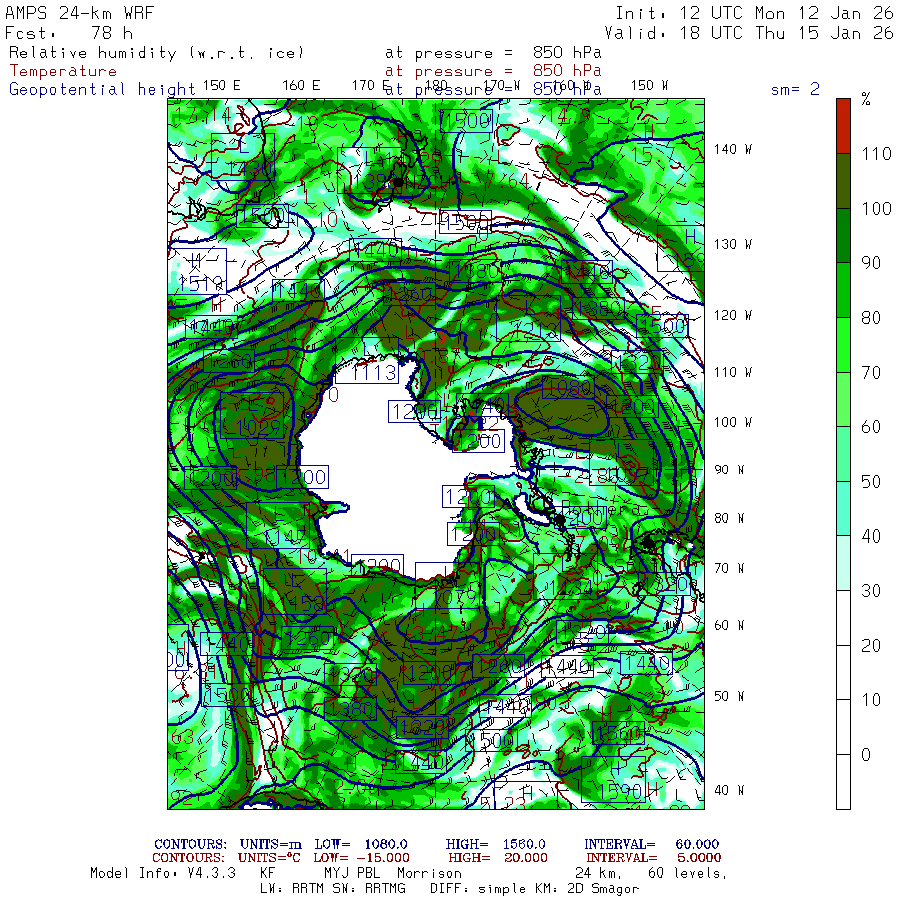Click the '100 W' longitude label
900x900 pixels.
[x=733, y=422]
